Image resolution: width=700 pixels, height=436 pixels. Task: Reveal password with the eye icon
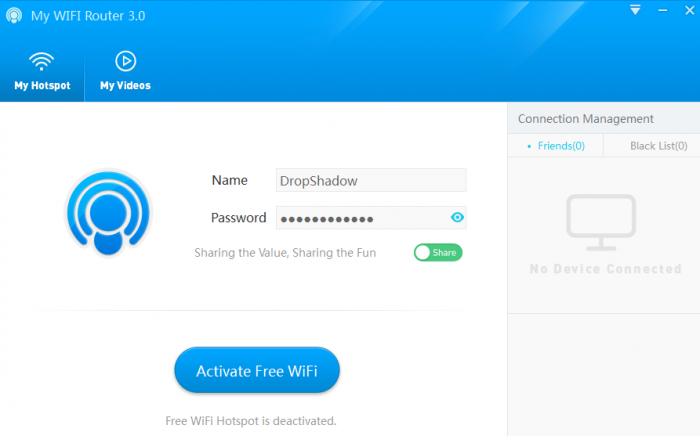point(457,217)
